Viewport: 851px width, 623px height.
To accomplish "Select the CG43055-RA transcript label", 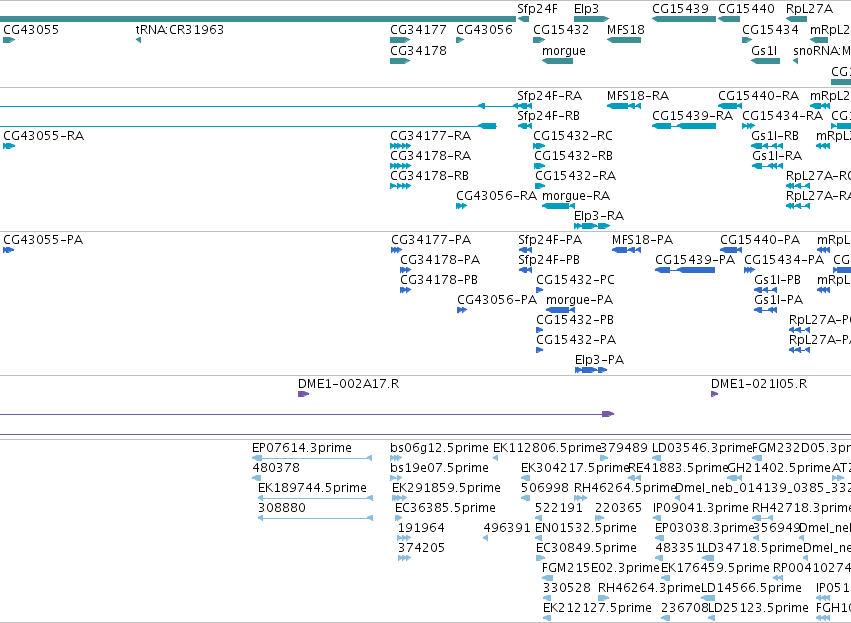I will point(43,136).
